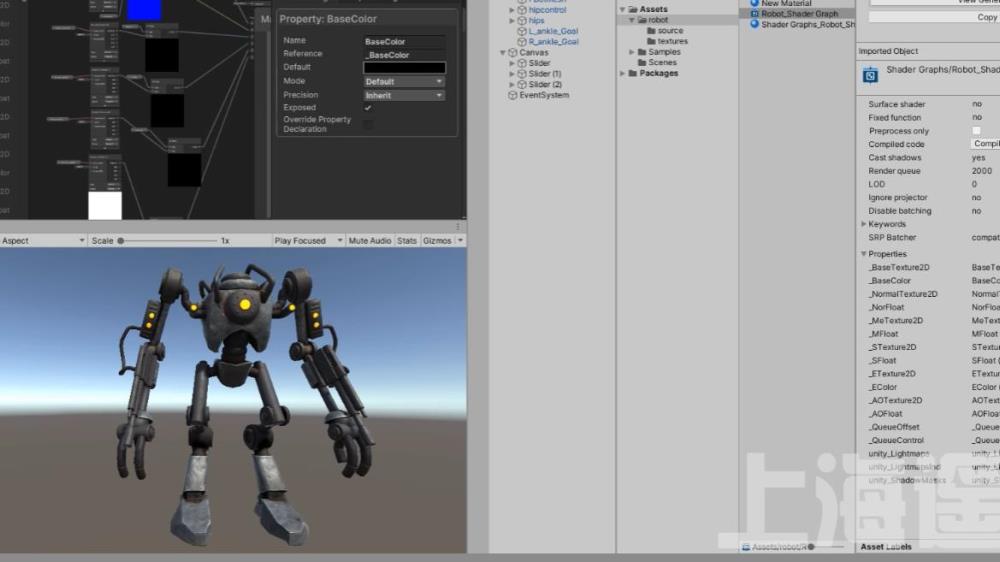Screen dimensions: 1000x562
Task: Click the Game view Scale slider handle
Action: 121,240
